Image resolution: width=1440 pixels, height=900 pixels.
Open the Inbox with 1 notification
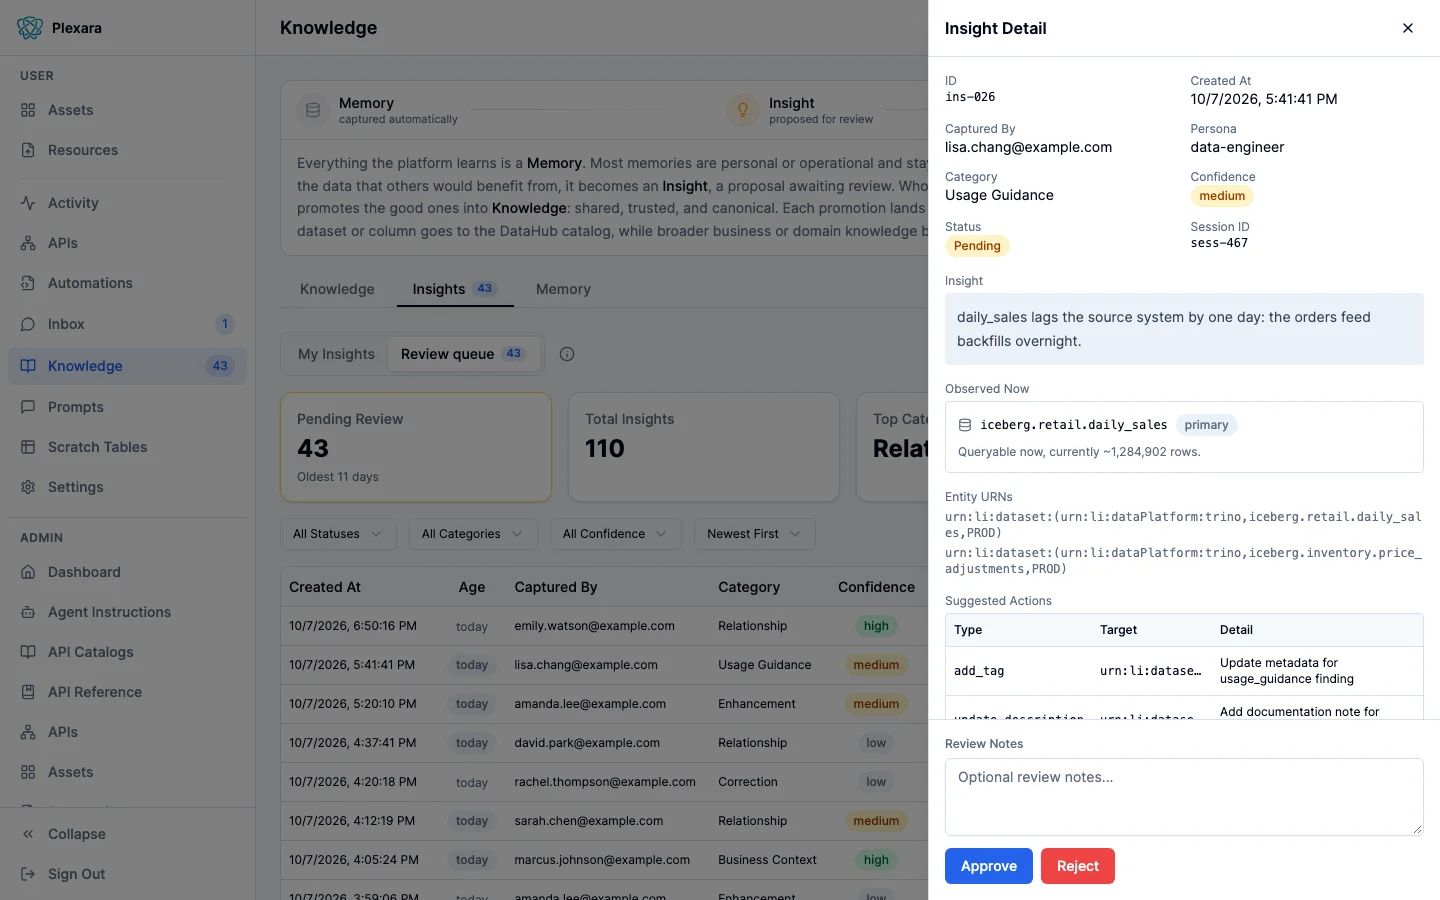pyautogui.click(x=127, y=324)
